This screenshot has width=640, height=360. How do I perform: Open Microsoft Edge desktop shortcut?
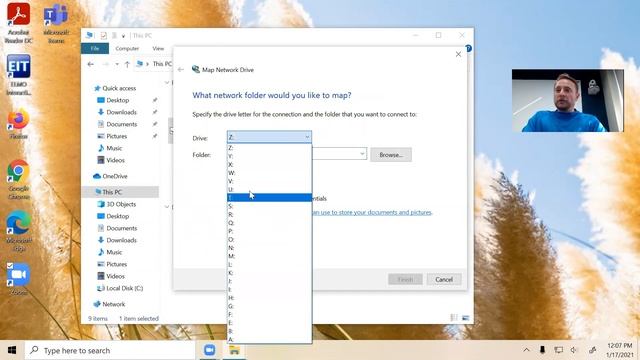click(x=18, y=231)
